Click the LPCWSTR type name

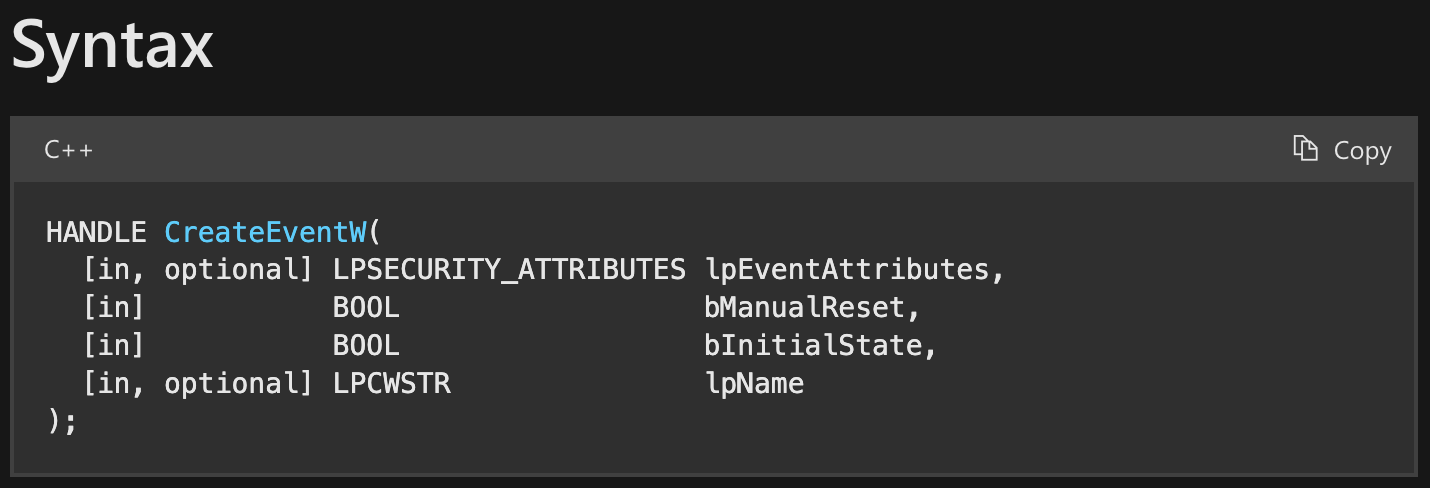click(391, 383)
